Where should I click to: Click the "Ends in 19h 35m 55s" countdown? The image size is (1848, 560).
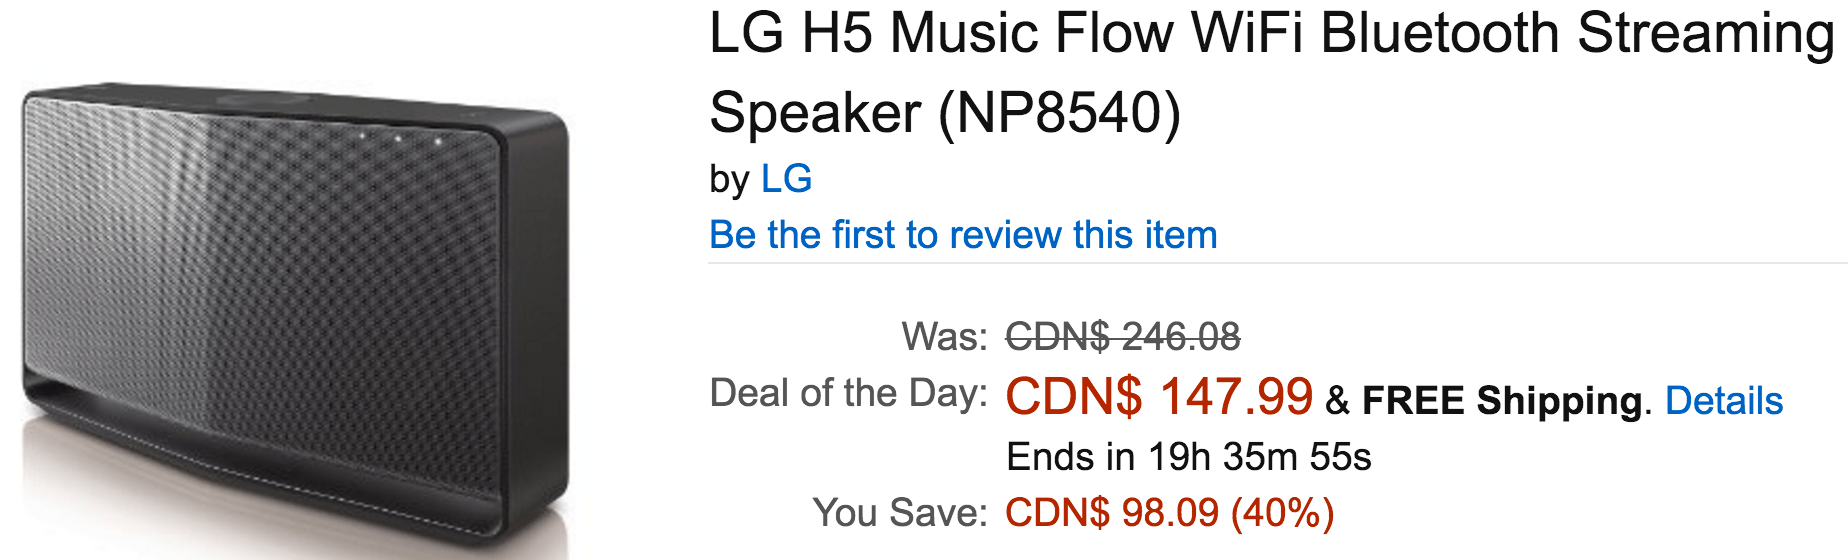(x=1189, y=457)
